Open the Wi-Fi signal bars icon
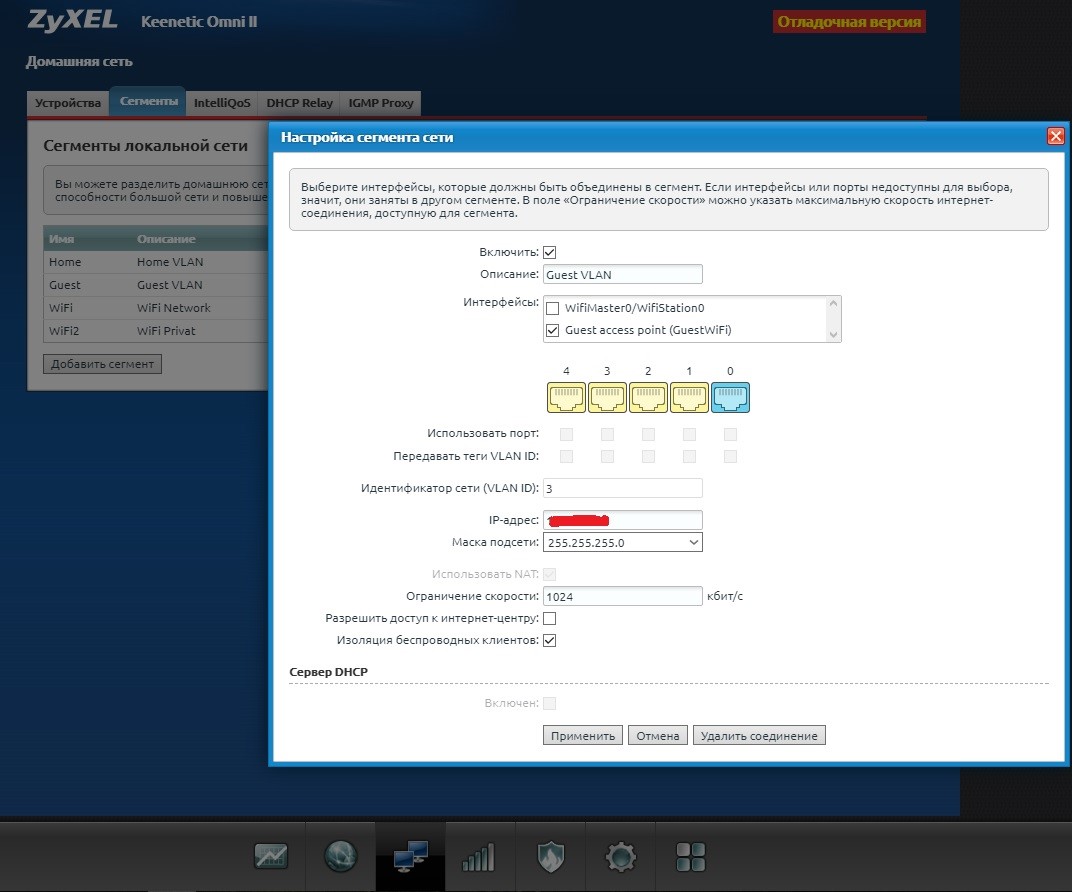 point(479,856)
